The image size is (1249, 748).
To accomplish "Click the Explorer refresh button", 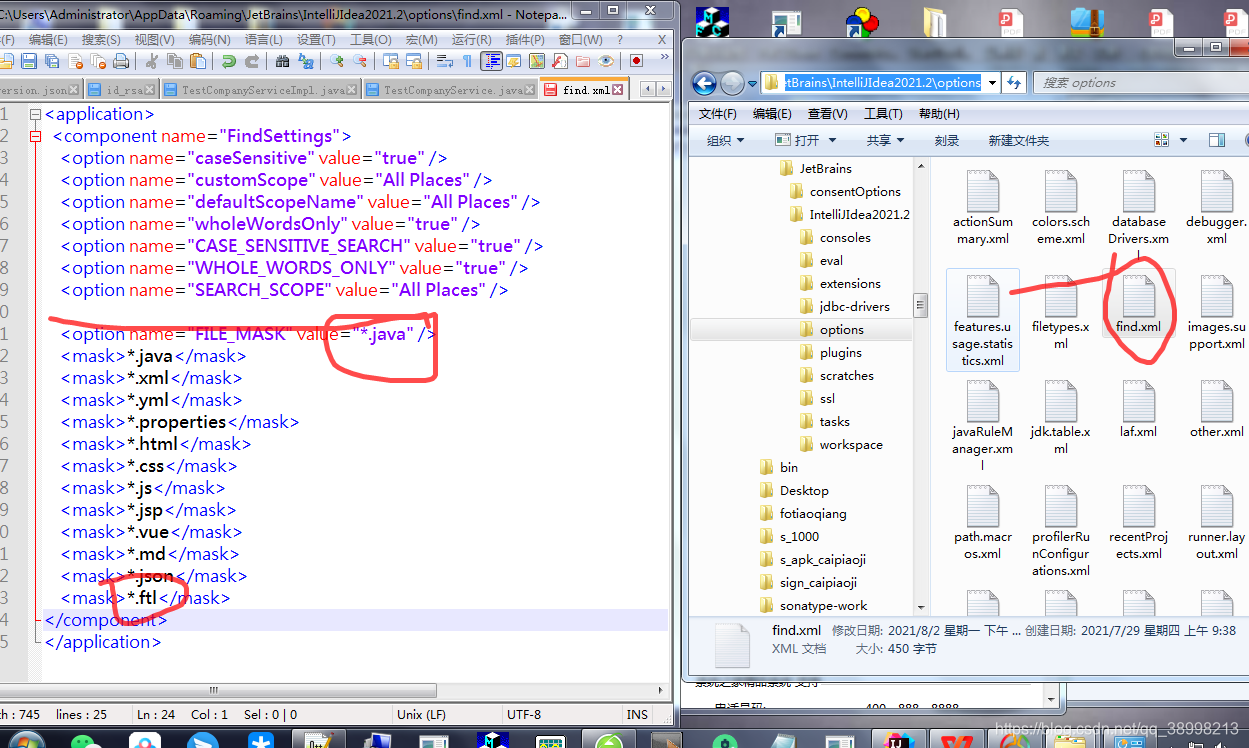I will (x=1014, y=83).
